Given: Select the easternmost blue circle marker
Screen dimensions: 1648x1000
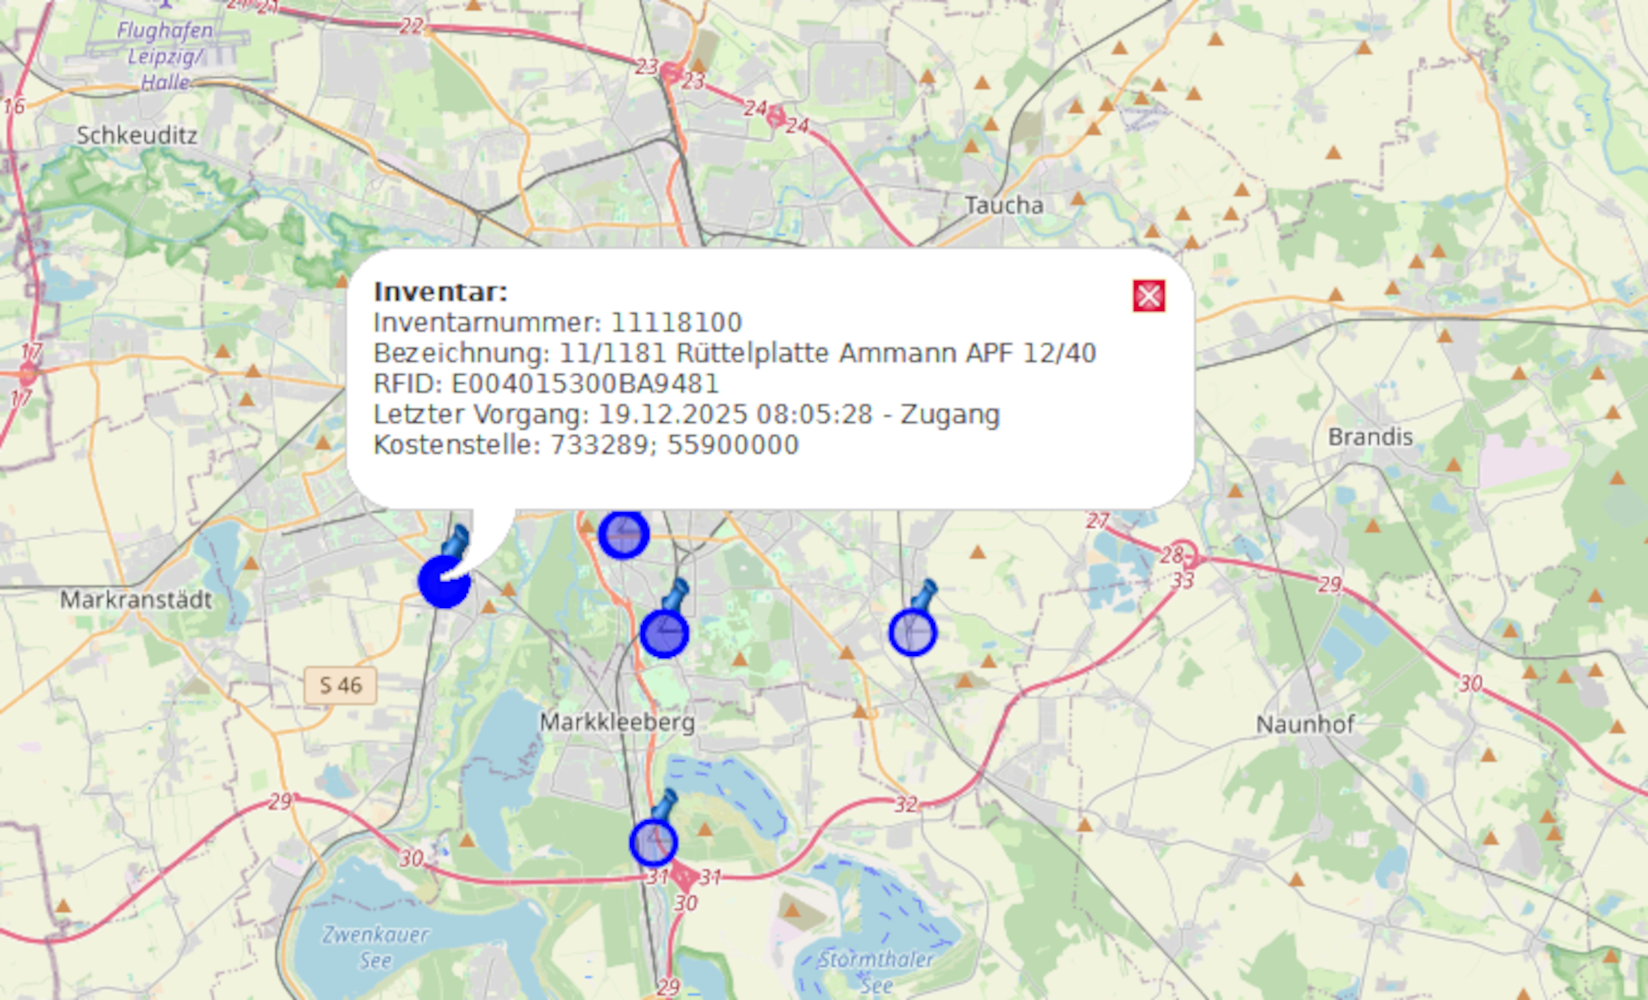Looking at the screenshot, I should pos(912,634).
